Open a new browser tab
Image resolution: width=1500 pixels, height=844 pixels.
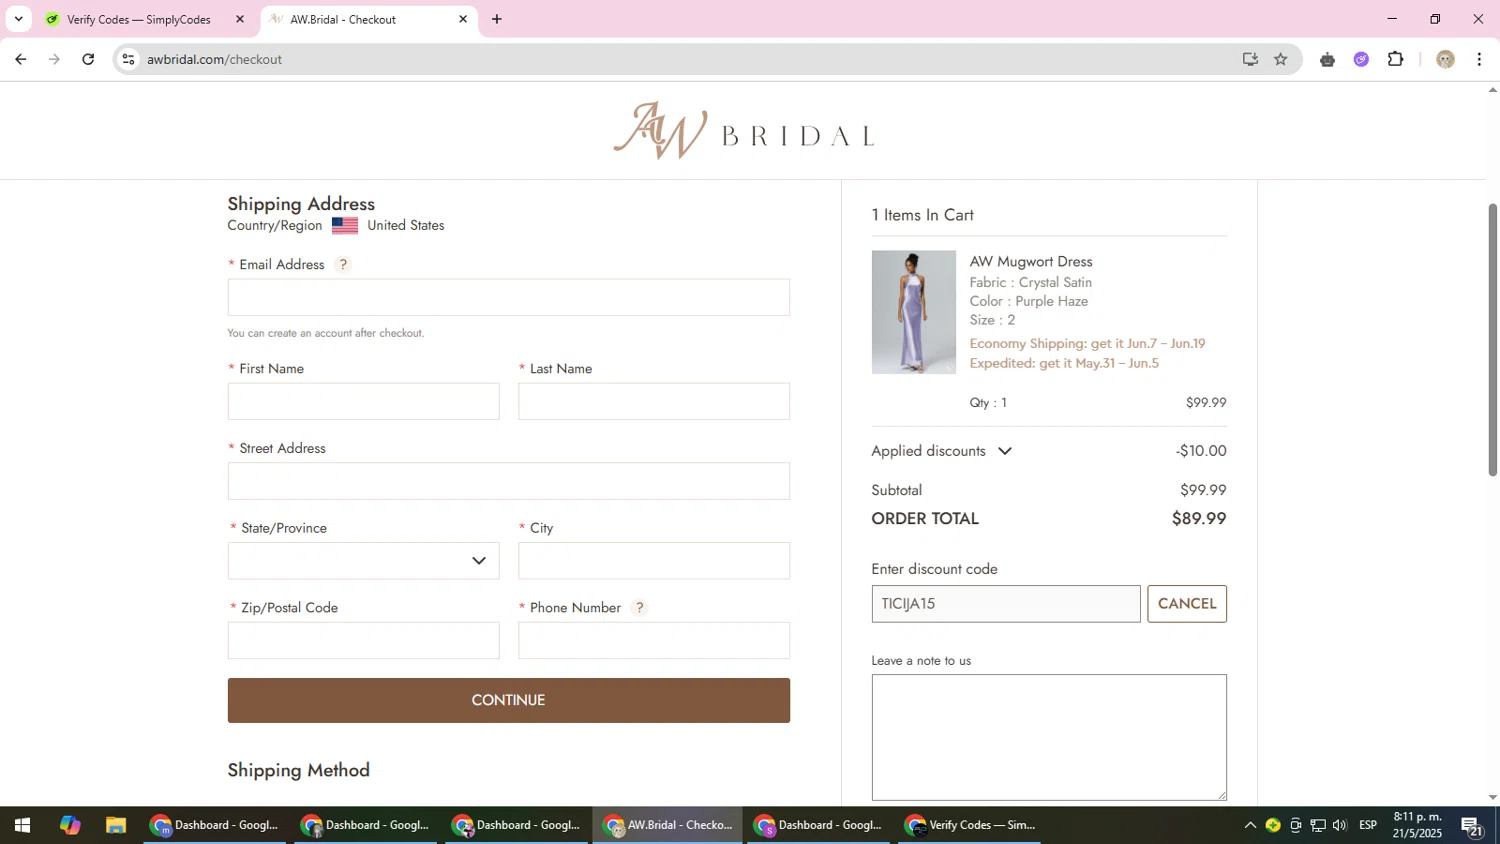pyautogui.click(x=497, y=19)
